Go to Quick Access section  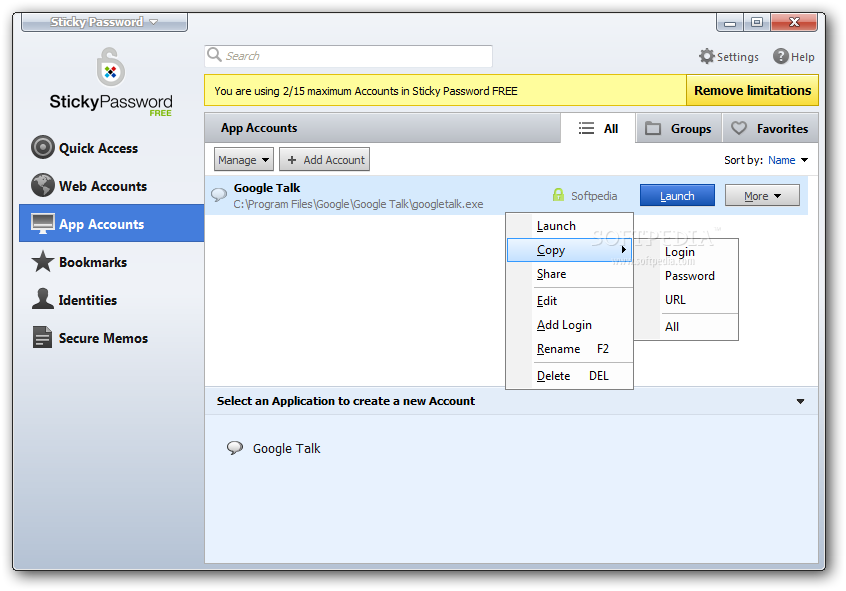pos(112,148)
